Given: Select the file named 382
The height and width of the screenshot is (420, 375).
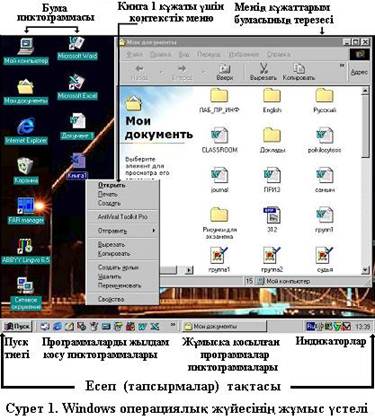Looking at the screenshot, I should pos(272,219).
